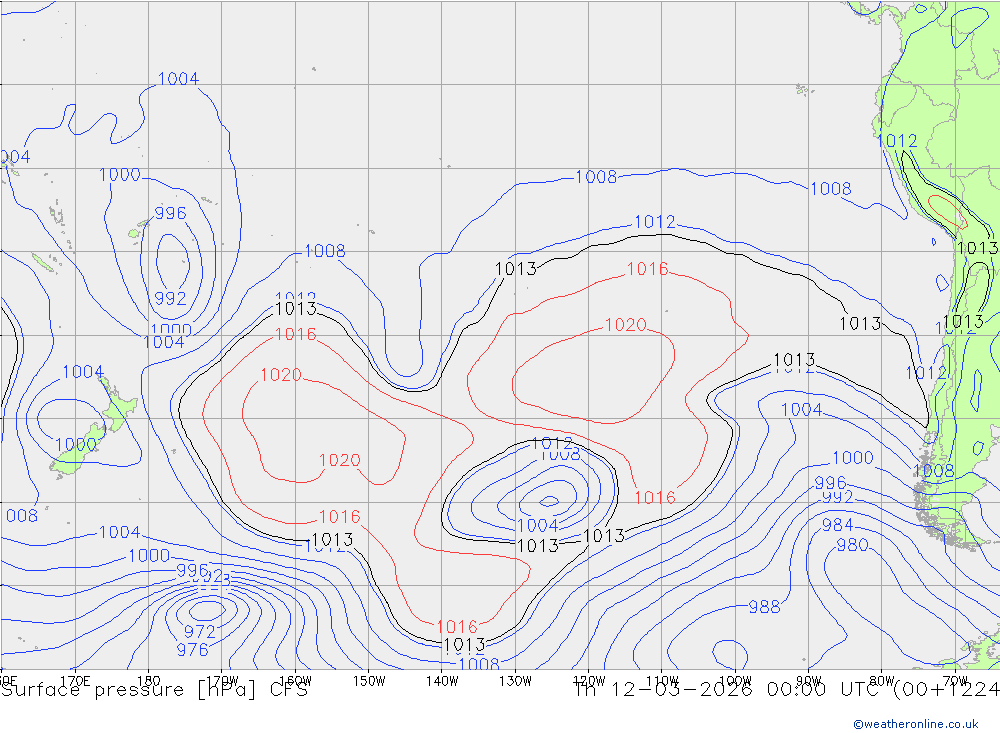Click the 180 longitude axis label
The image size is (1000, 733).
click(148, 681)
